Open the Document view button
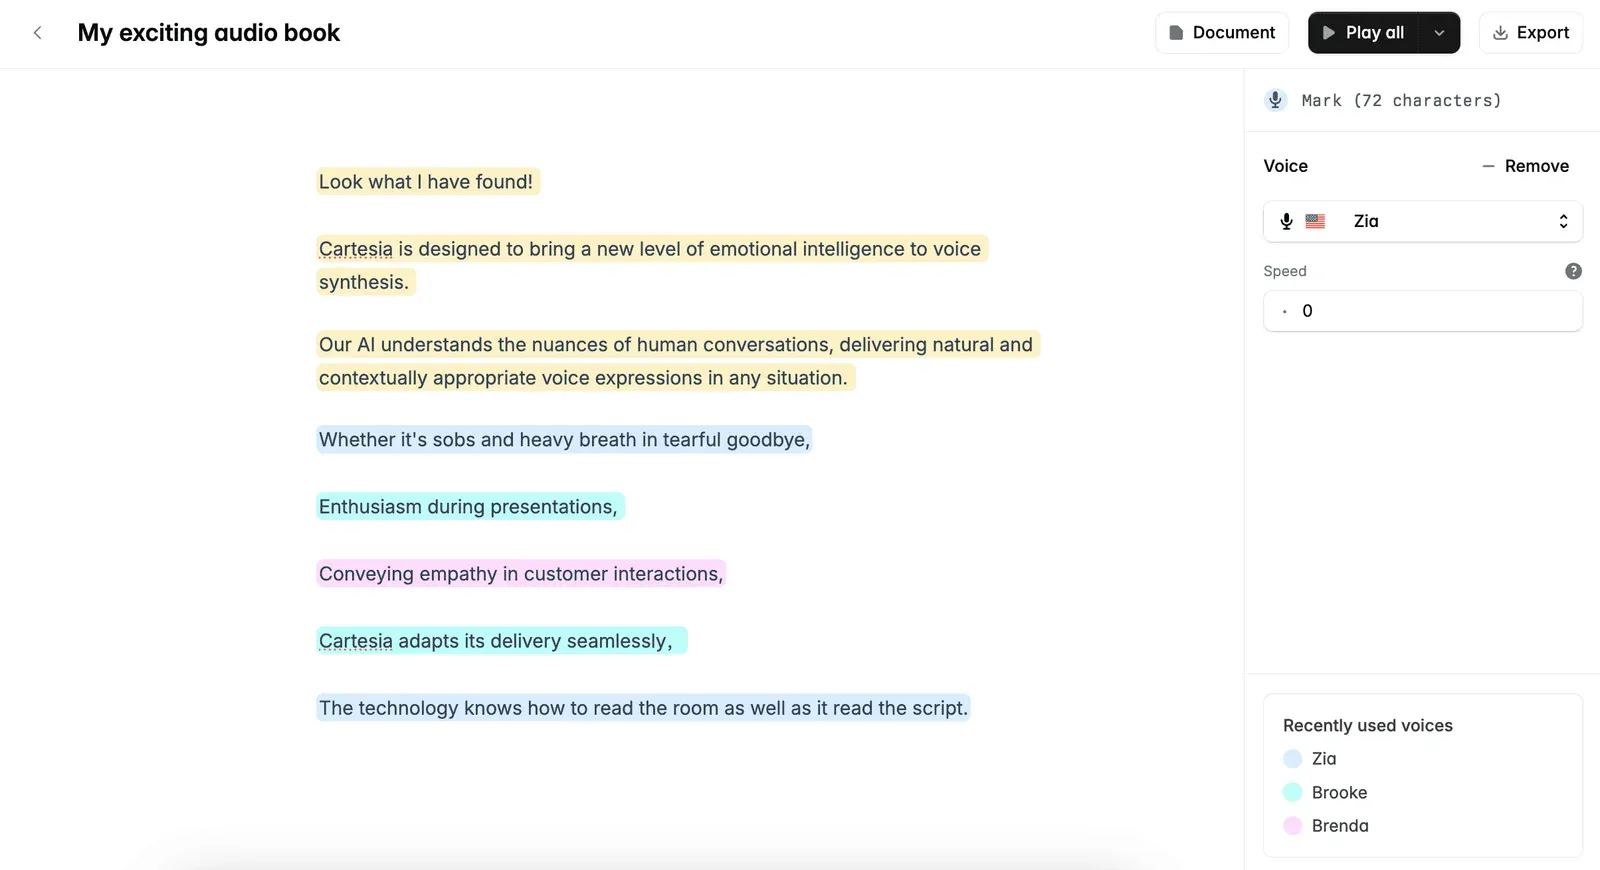Image resolution: width=1600 pixels, height=870 pixels. coord(1222,33)
